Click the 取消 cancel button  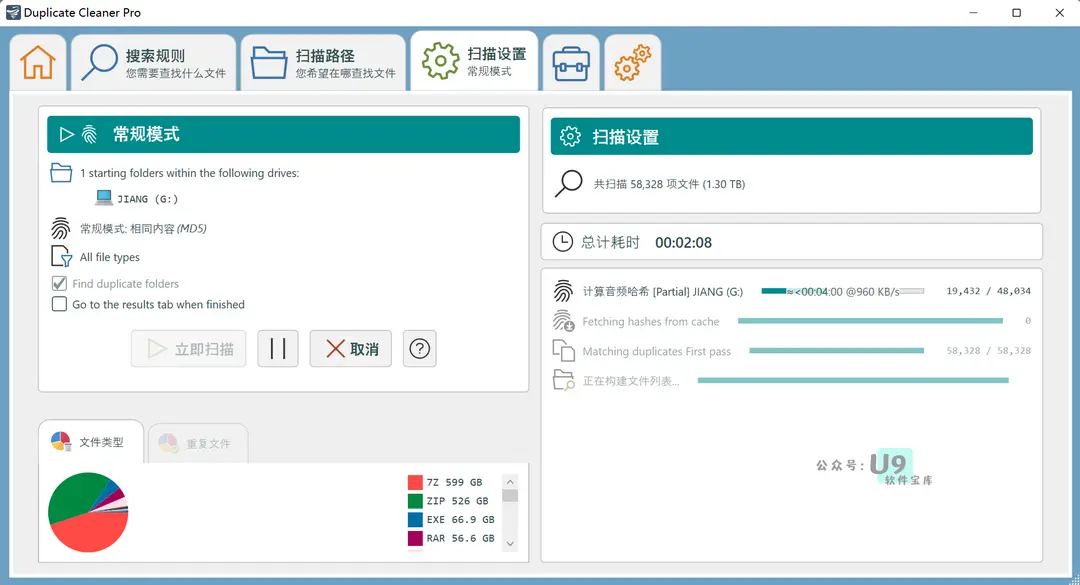[x=350, y=348]
